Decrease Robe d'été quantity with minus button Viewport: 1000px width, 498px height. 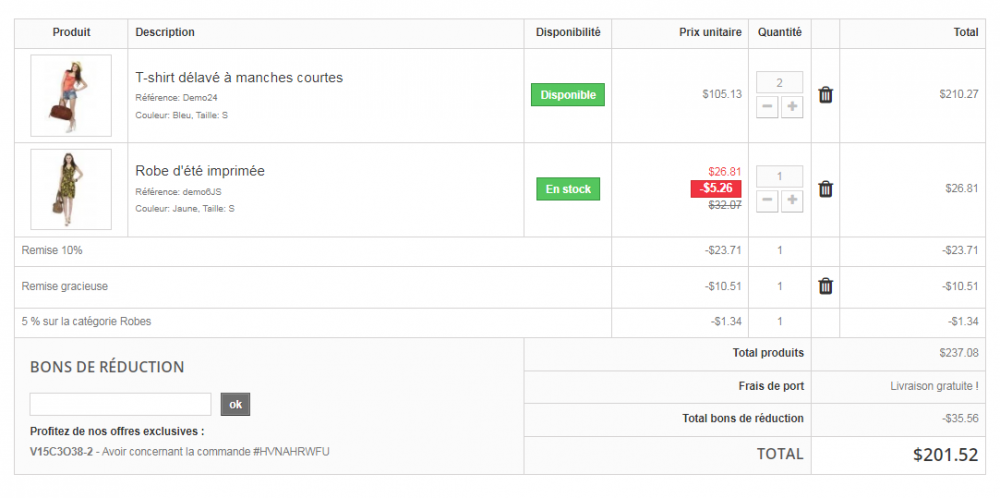767,201
